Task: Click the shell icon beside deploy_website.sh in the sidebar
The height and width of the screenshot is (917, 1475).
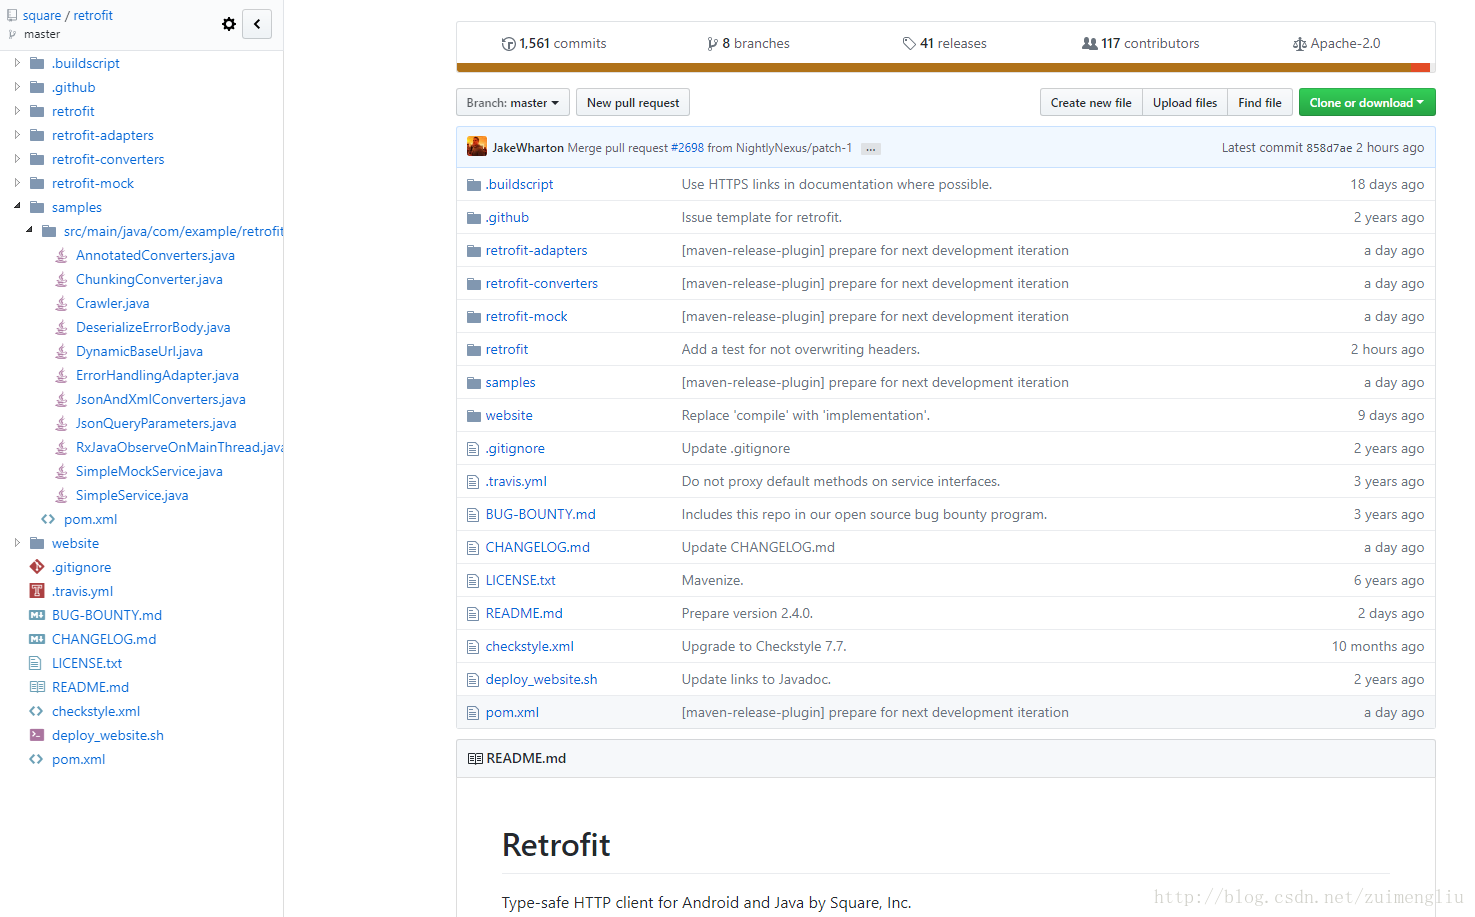Action: [37, 735]
